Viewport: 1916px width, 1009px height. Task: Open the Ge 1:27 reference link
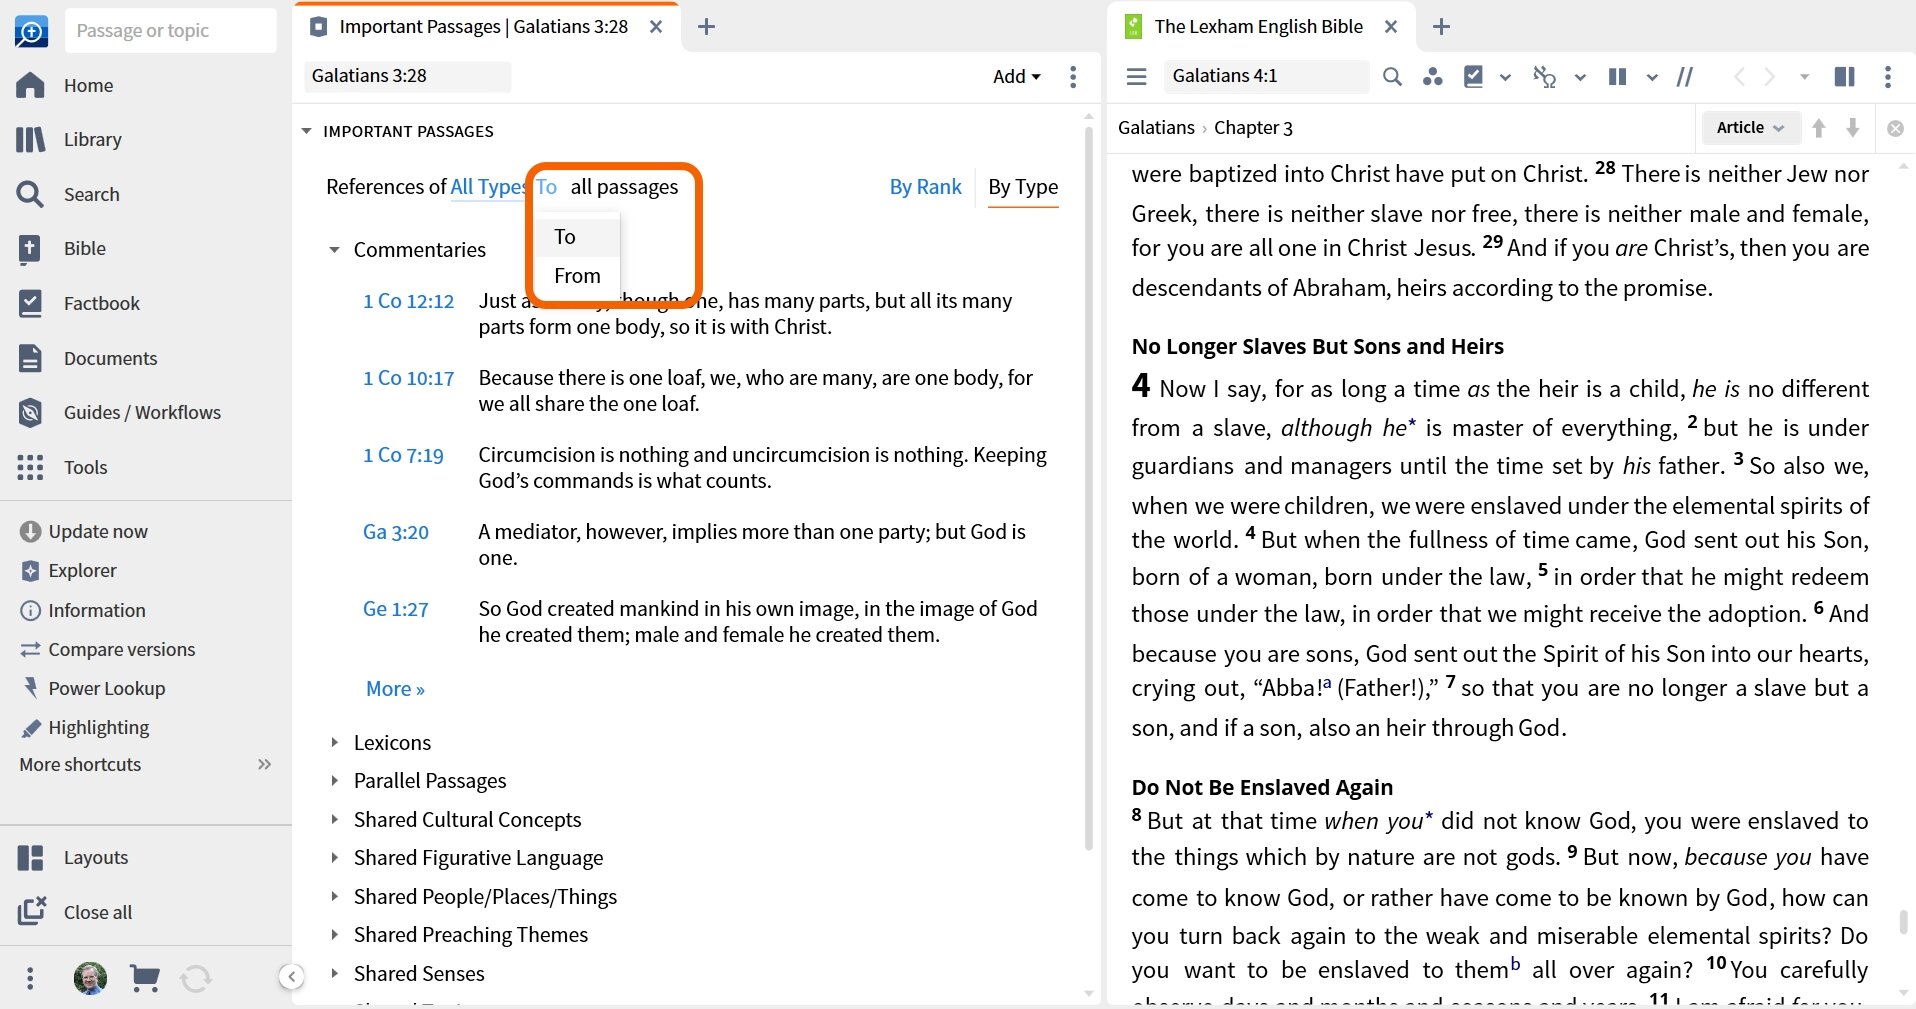point(395,609)
